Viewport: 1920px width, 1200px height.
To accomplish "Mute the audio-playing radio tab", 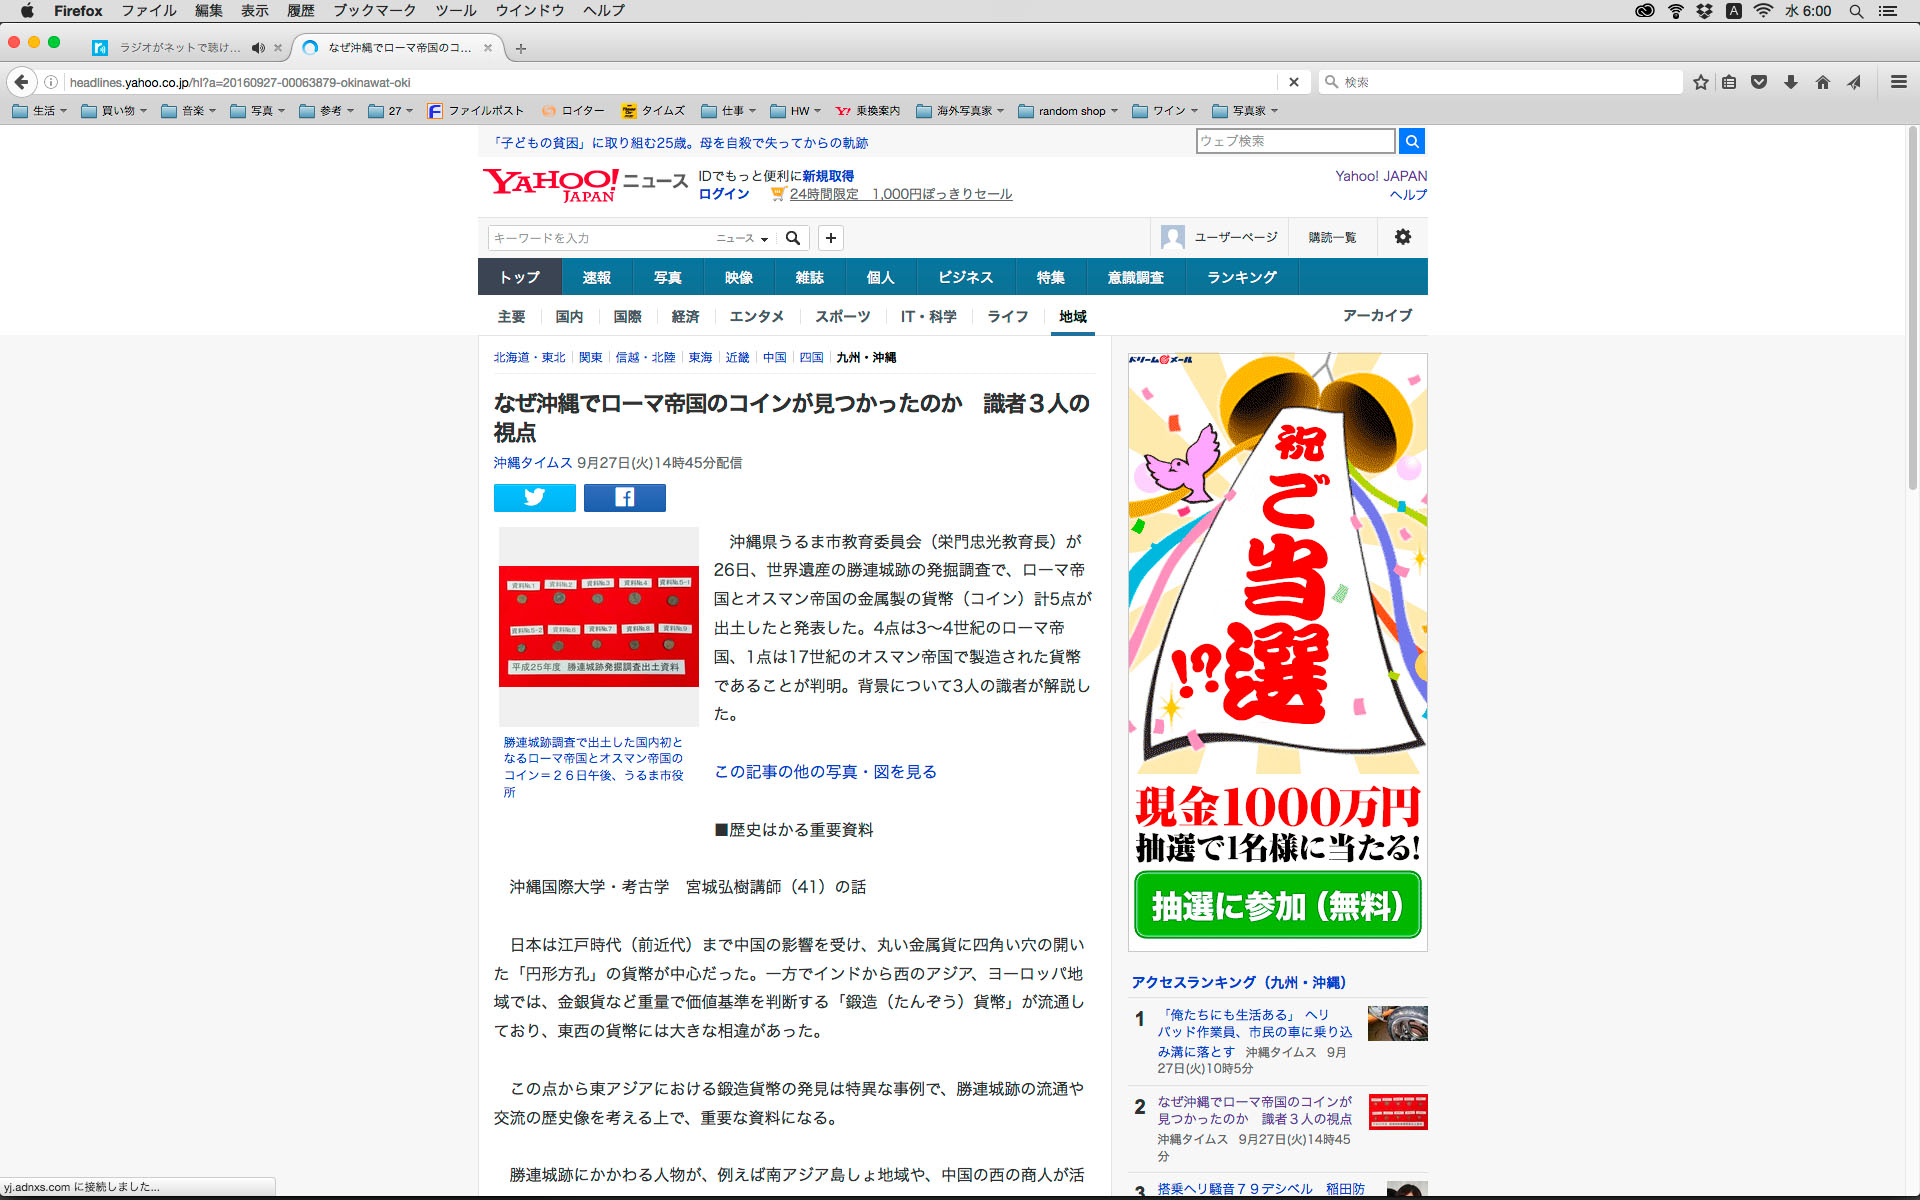I will pyautogui.click(x=258, y=47).
